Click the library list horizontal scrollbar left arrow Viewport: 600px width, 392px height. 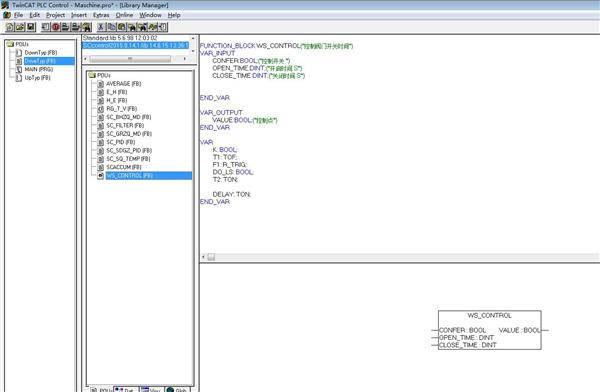[x=86, y=59]
